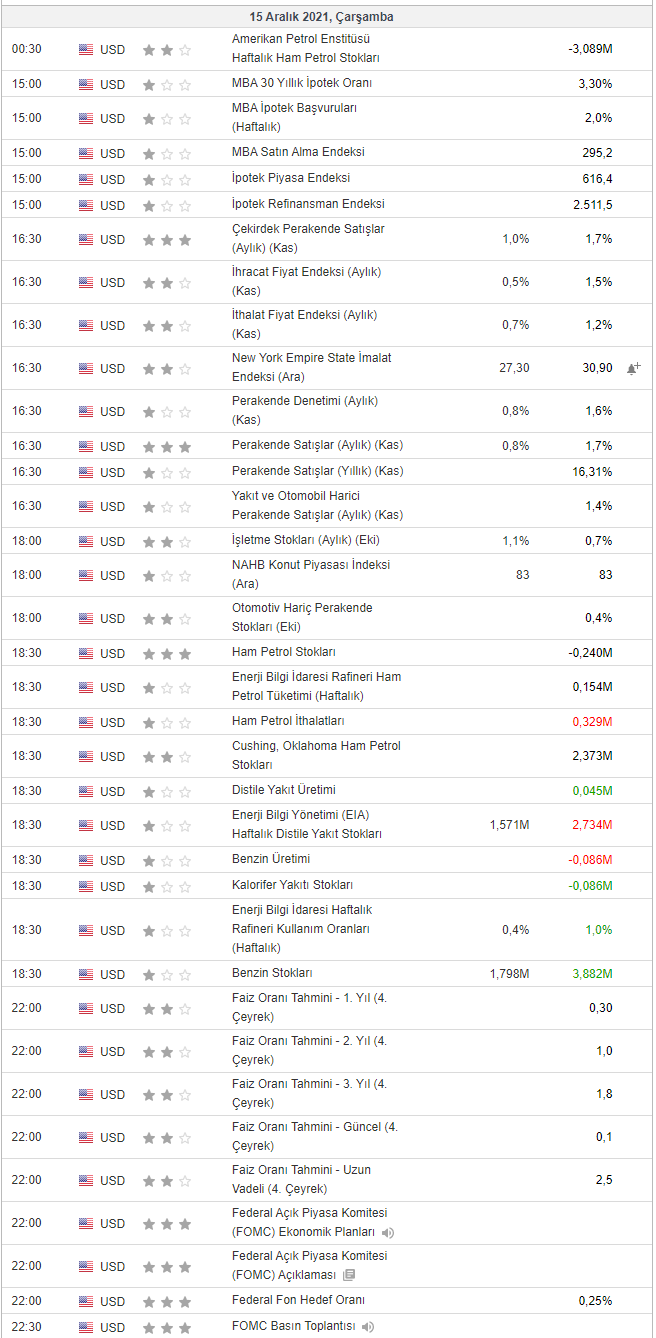Click the 30,90 previous value for Empire State
Viewport: 656px width, 1338px height.
(x=598, y=368)
